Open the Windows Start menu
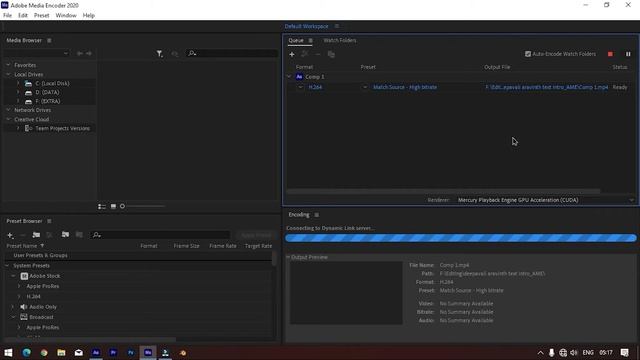The height and width of the screenshot is (360, 640). [8, 353]
